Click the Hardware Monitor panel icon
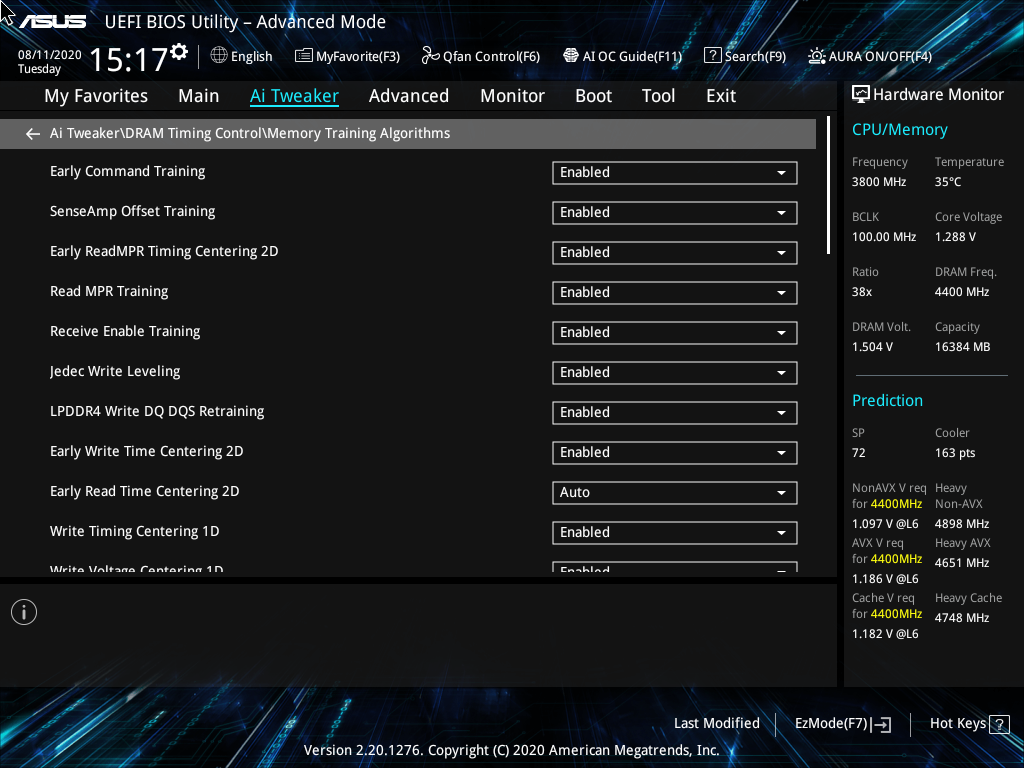 click(861, 94)
